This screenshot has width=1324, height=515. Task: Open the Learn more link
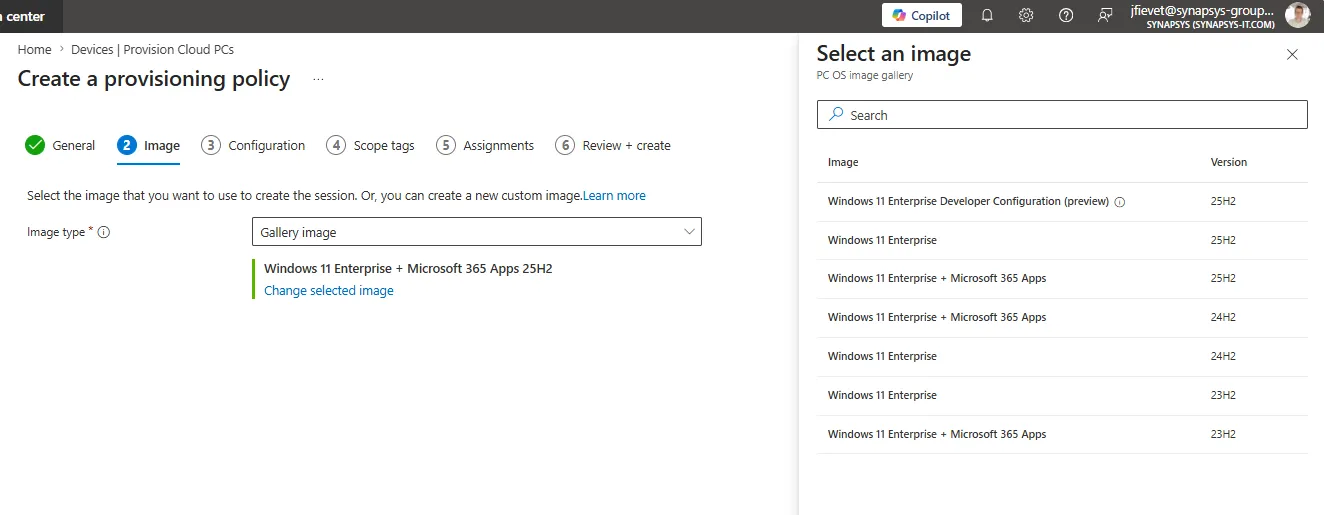[614, 196]
